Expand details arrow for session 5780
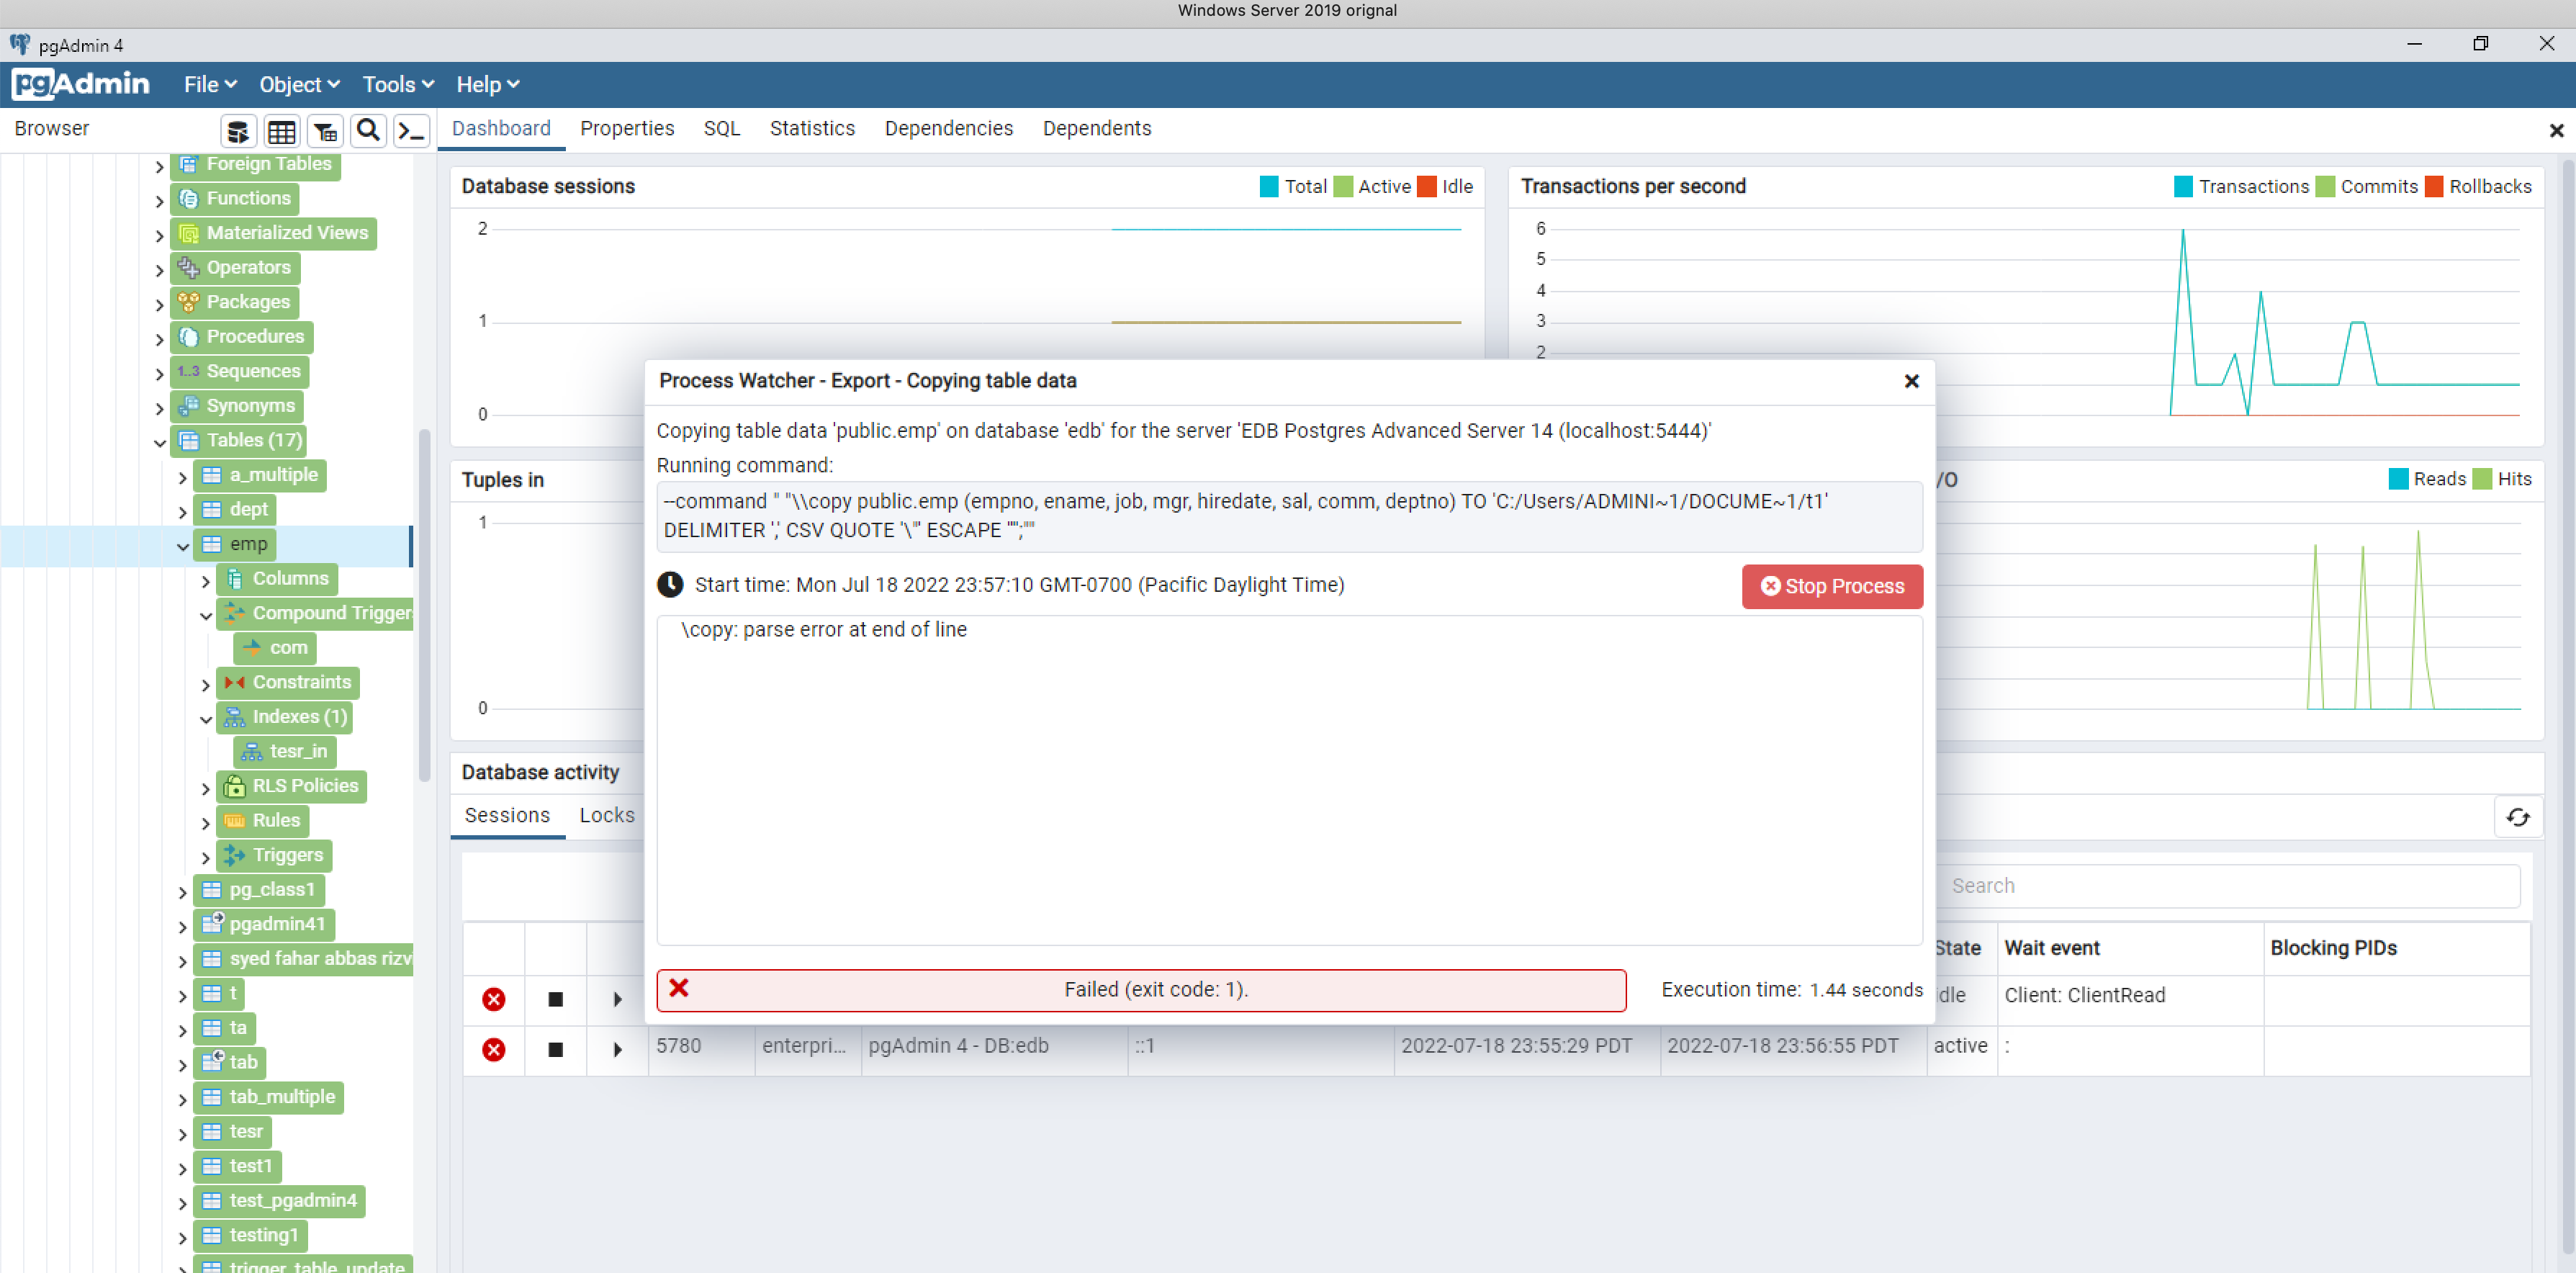This screenshot has height=1273, width=2576. click(616, 1049)
